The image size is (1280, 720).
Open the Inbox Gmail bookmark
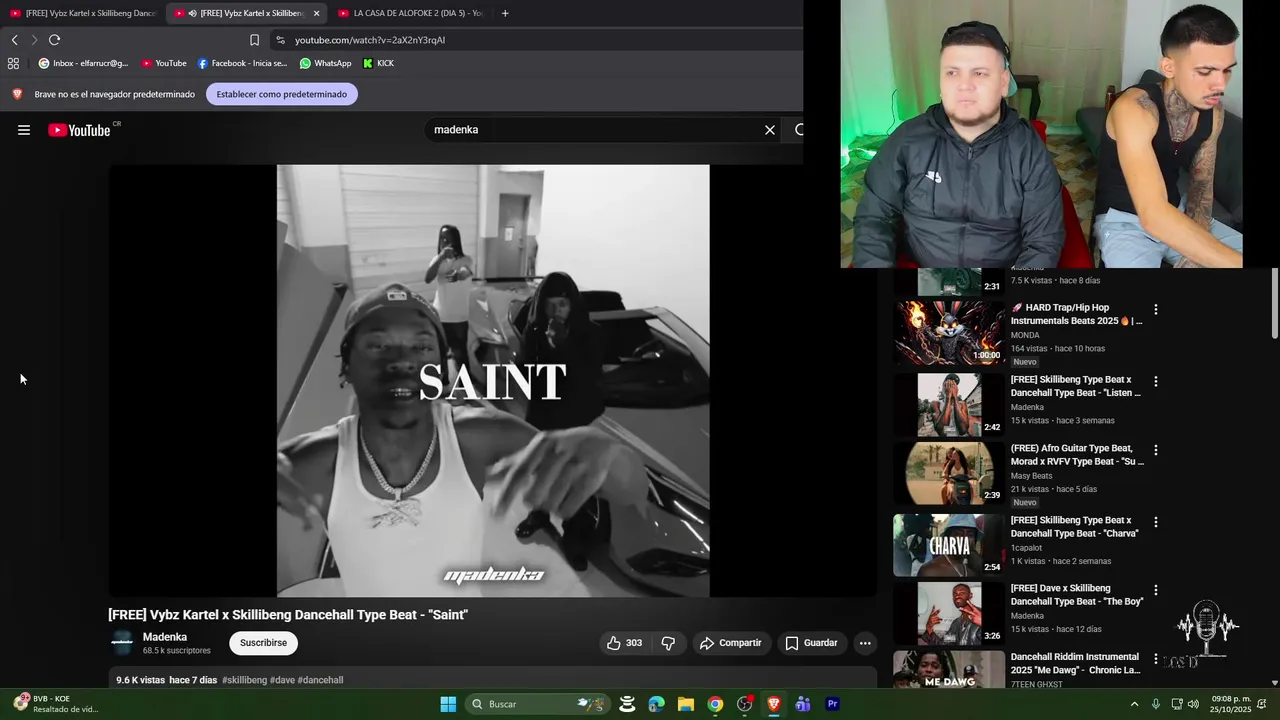click(83, 63)
